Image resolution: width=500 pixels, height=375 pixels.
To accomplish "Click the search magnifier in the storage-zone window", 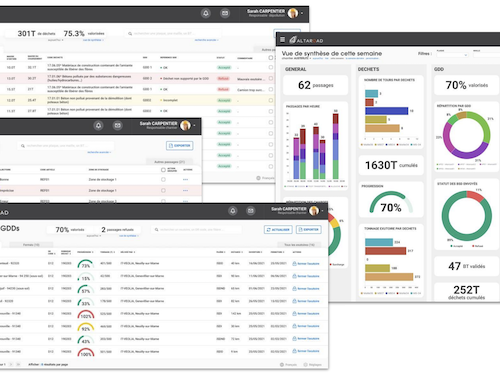I will click(23, 146).
